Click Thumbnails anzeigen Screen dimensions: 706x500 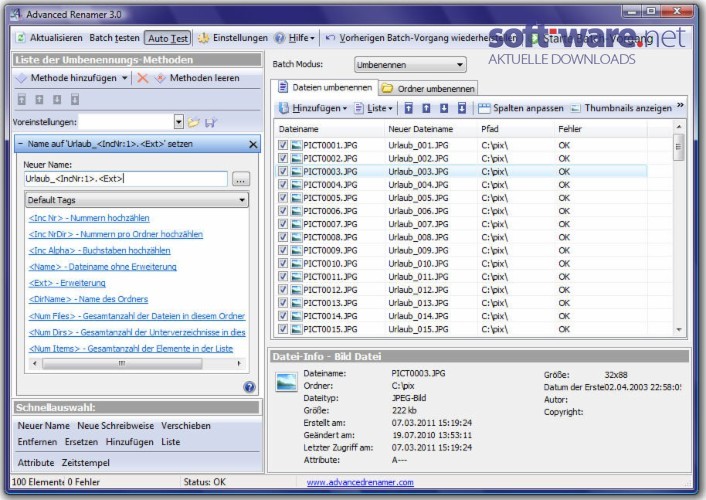click(x=621, y=108)
